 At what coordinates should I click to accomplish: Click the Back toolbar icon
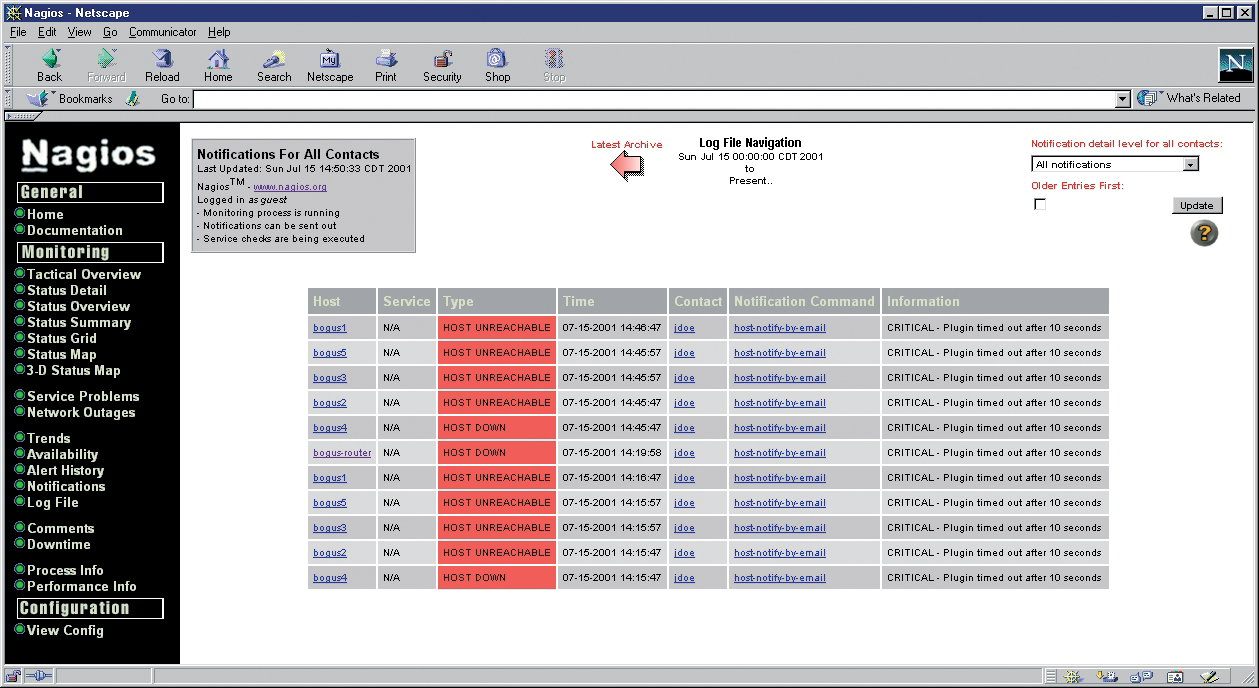pos(49,66)
